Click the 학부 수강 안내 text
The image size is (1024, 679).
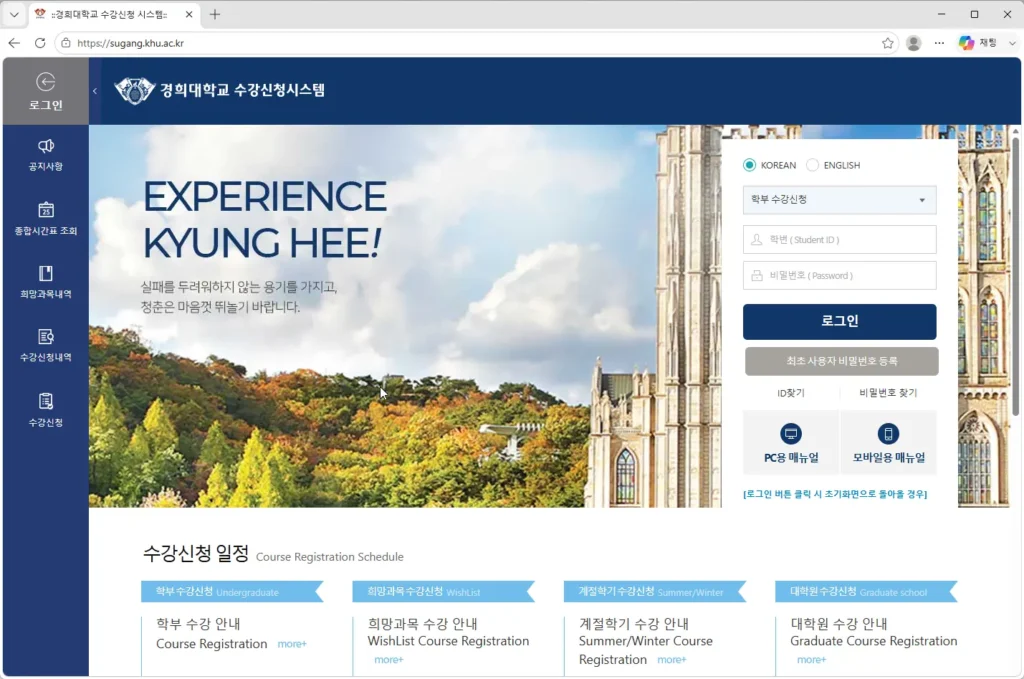pos(198,624)
